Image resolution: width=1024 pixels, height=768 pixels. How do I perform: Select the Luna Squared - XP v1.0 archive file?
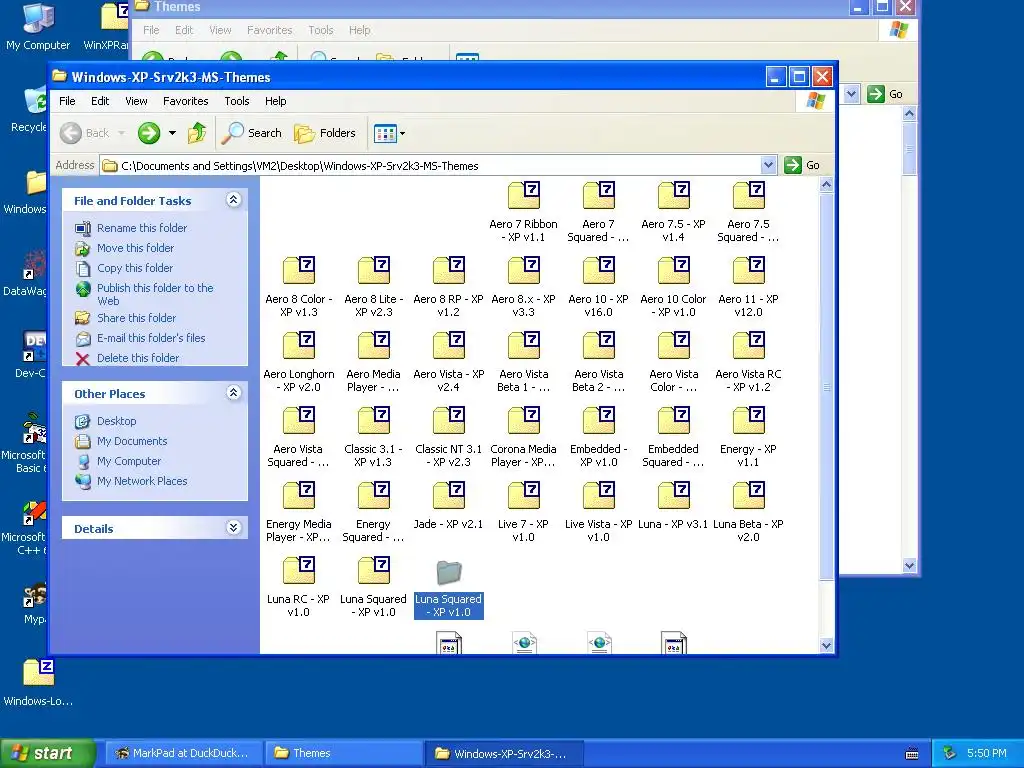click(x=374, y=588)
